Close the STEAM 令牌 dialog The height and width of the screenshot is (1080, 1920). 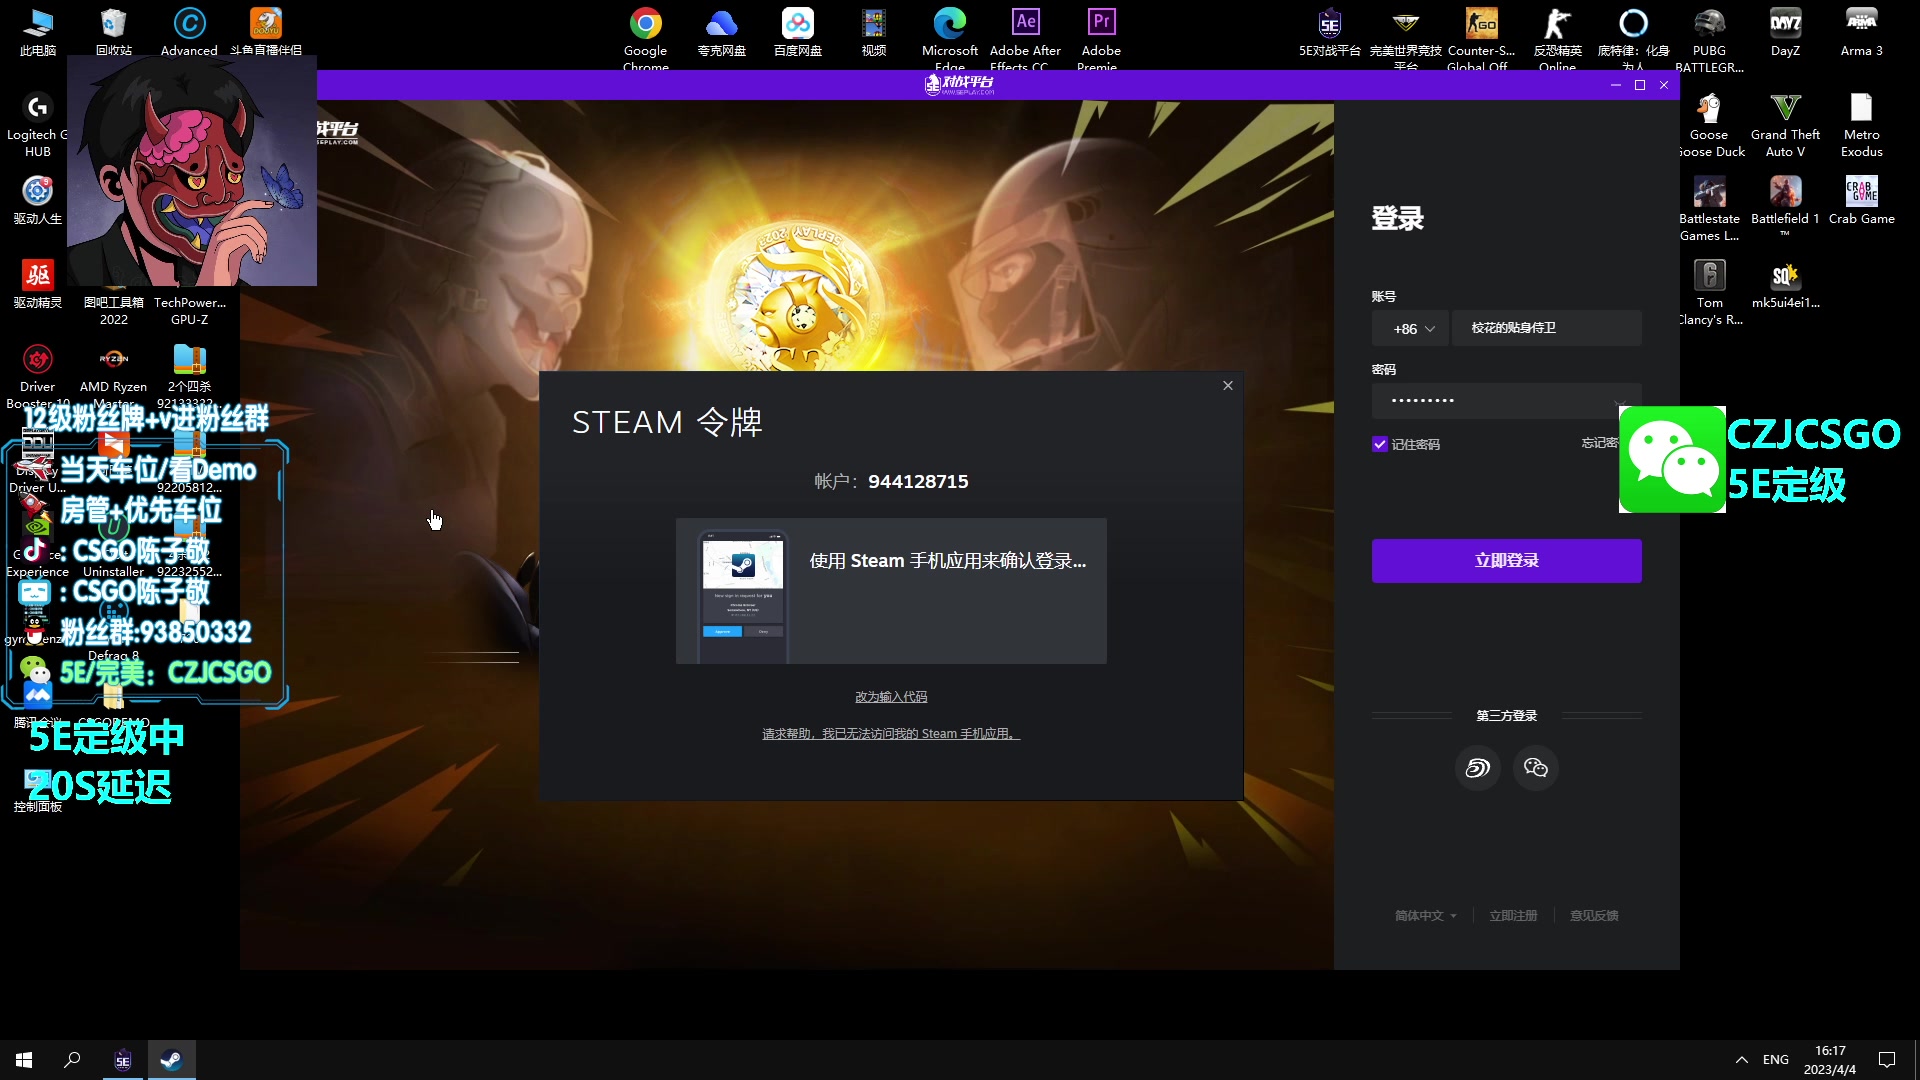[x=1228, y=386]
